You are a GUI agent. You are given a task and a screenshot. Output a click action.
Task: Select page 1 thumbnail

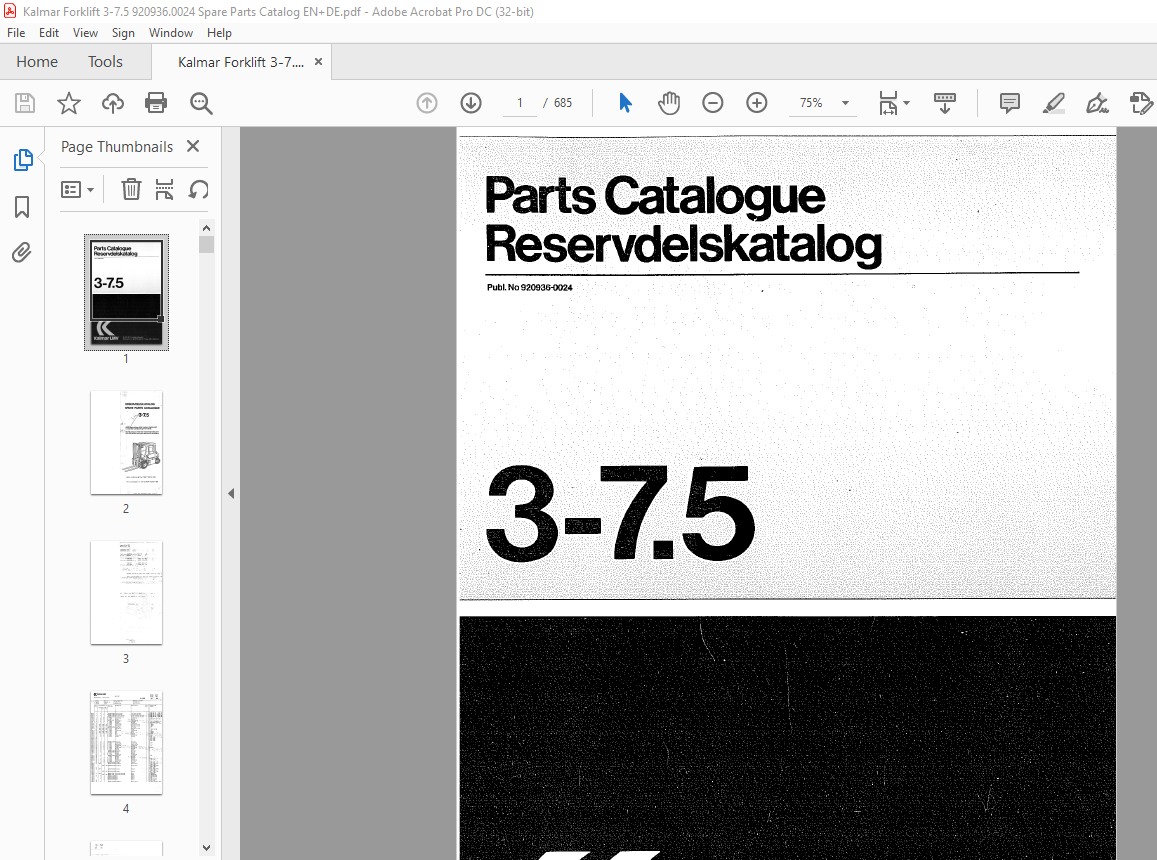point(126,292)
